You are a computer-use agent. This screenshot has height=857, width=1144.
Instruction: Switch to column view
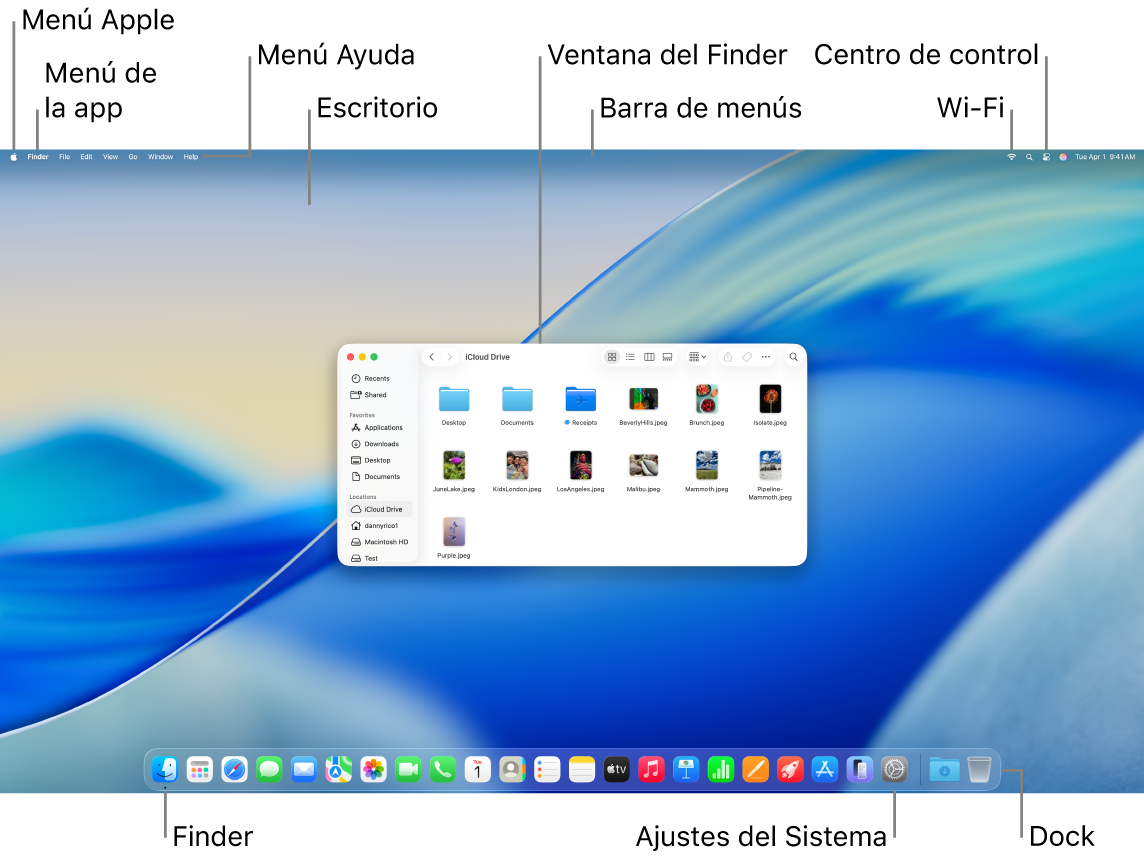(649, 356)
